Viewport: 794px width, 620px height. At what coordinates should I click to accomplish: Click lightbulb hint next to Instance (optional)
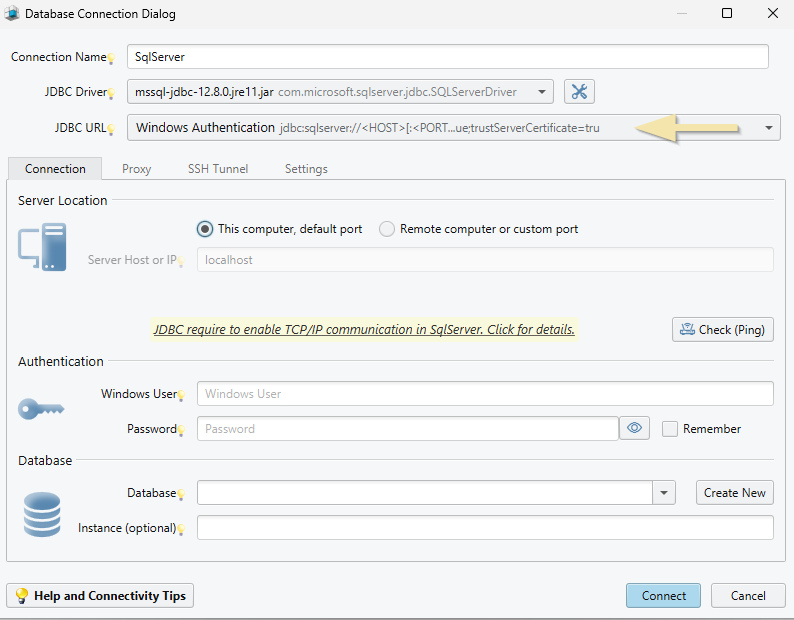[x=181, y=530]
